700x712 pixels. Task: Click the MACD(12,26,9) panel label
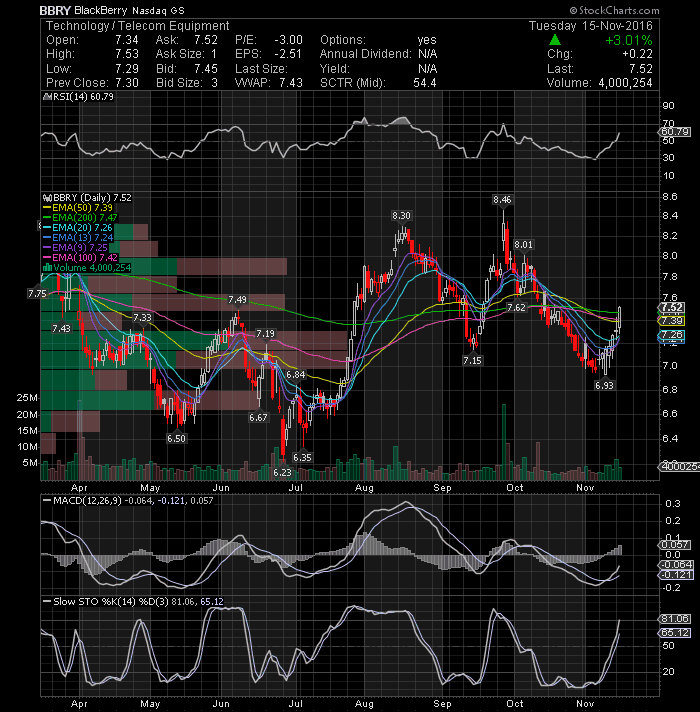pyautogui.click(x=87, y=500)
